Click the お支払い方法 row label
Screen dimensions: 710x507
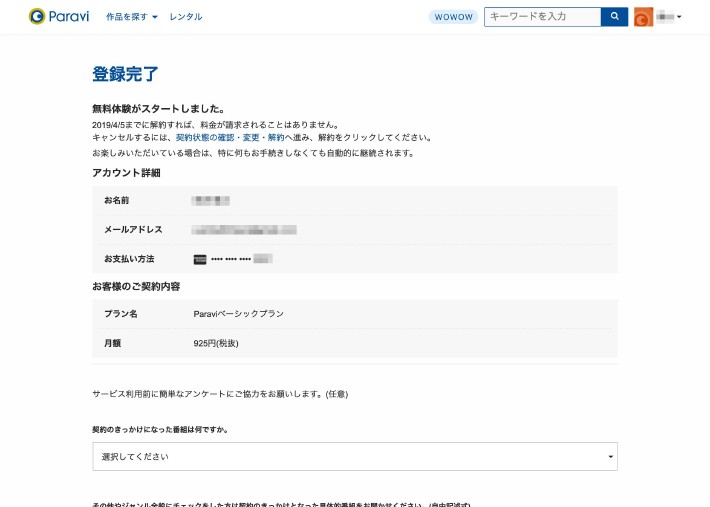pyautogui.click(x=129, y=259)
